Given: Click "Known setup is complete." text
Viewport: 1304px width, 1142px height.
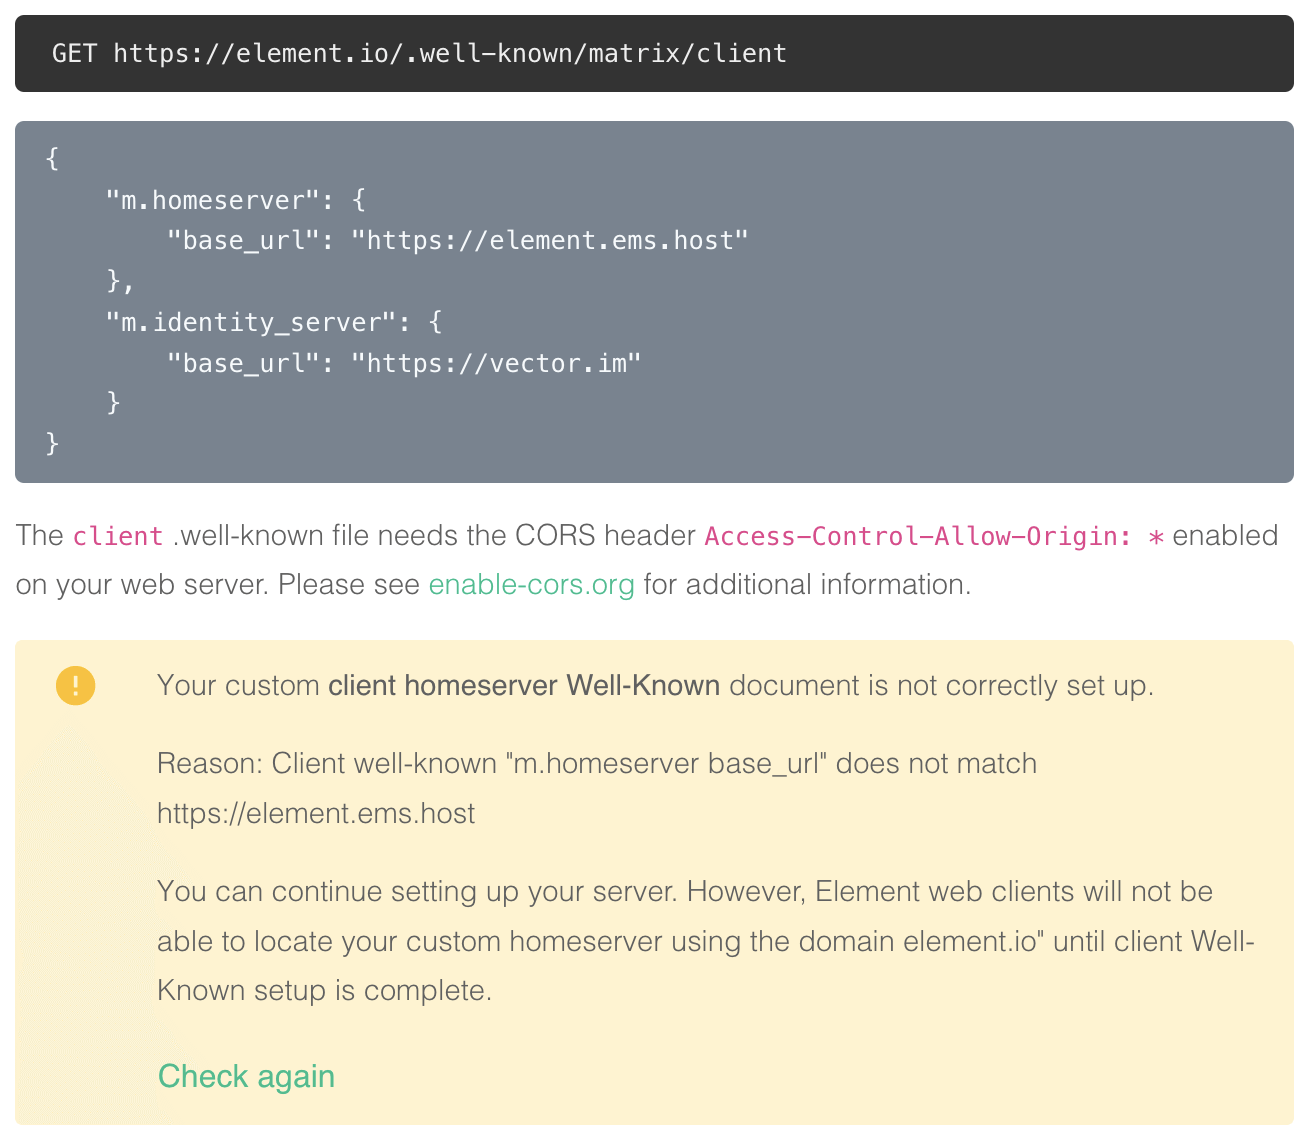Looking at the screenshot, I should [x=324, y=990].
